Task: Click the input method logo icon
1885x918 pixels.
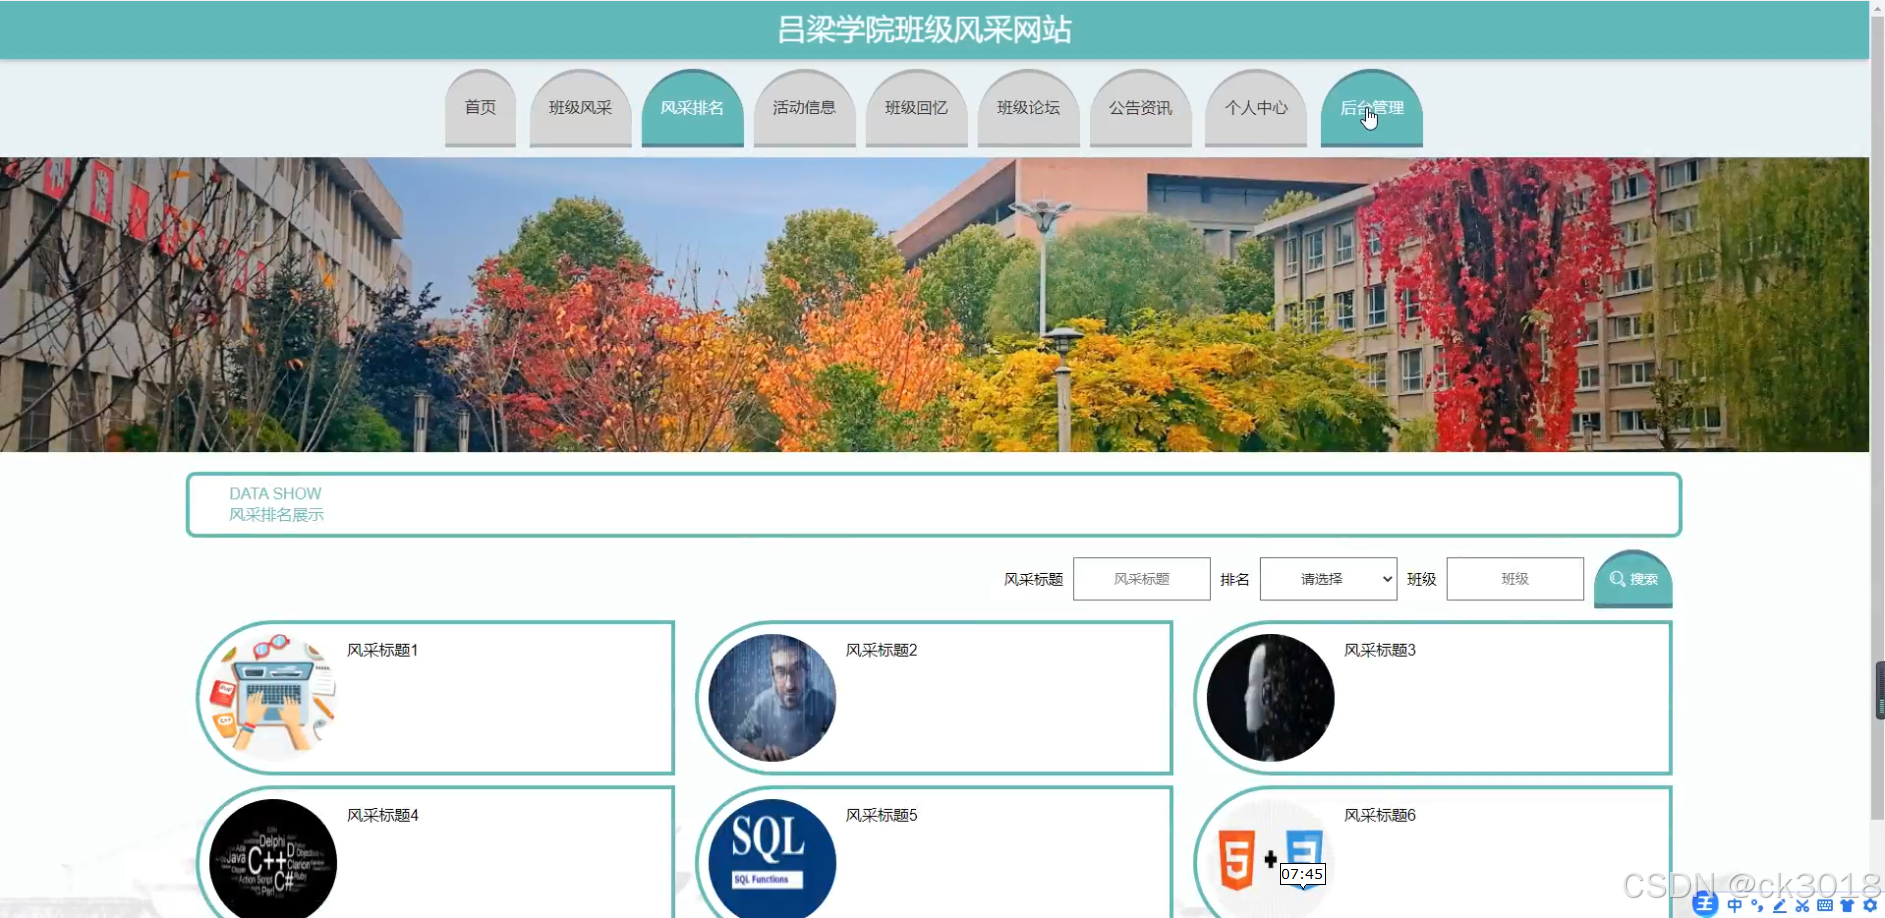Action: click(1705, 905)
